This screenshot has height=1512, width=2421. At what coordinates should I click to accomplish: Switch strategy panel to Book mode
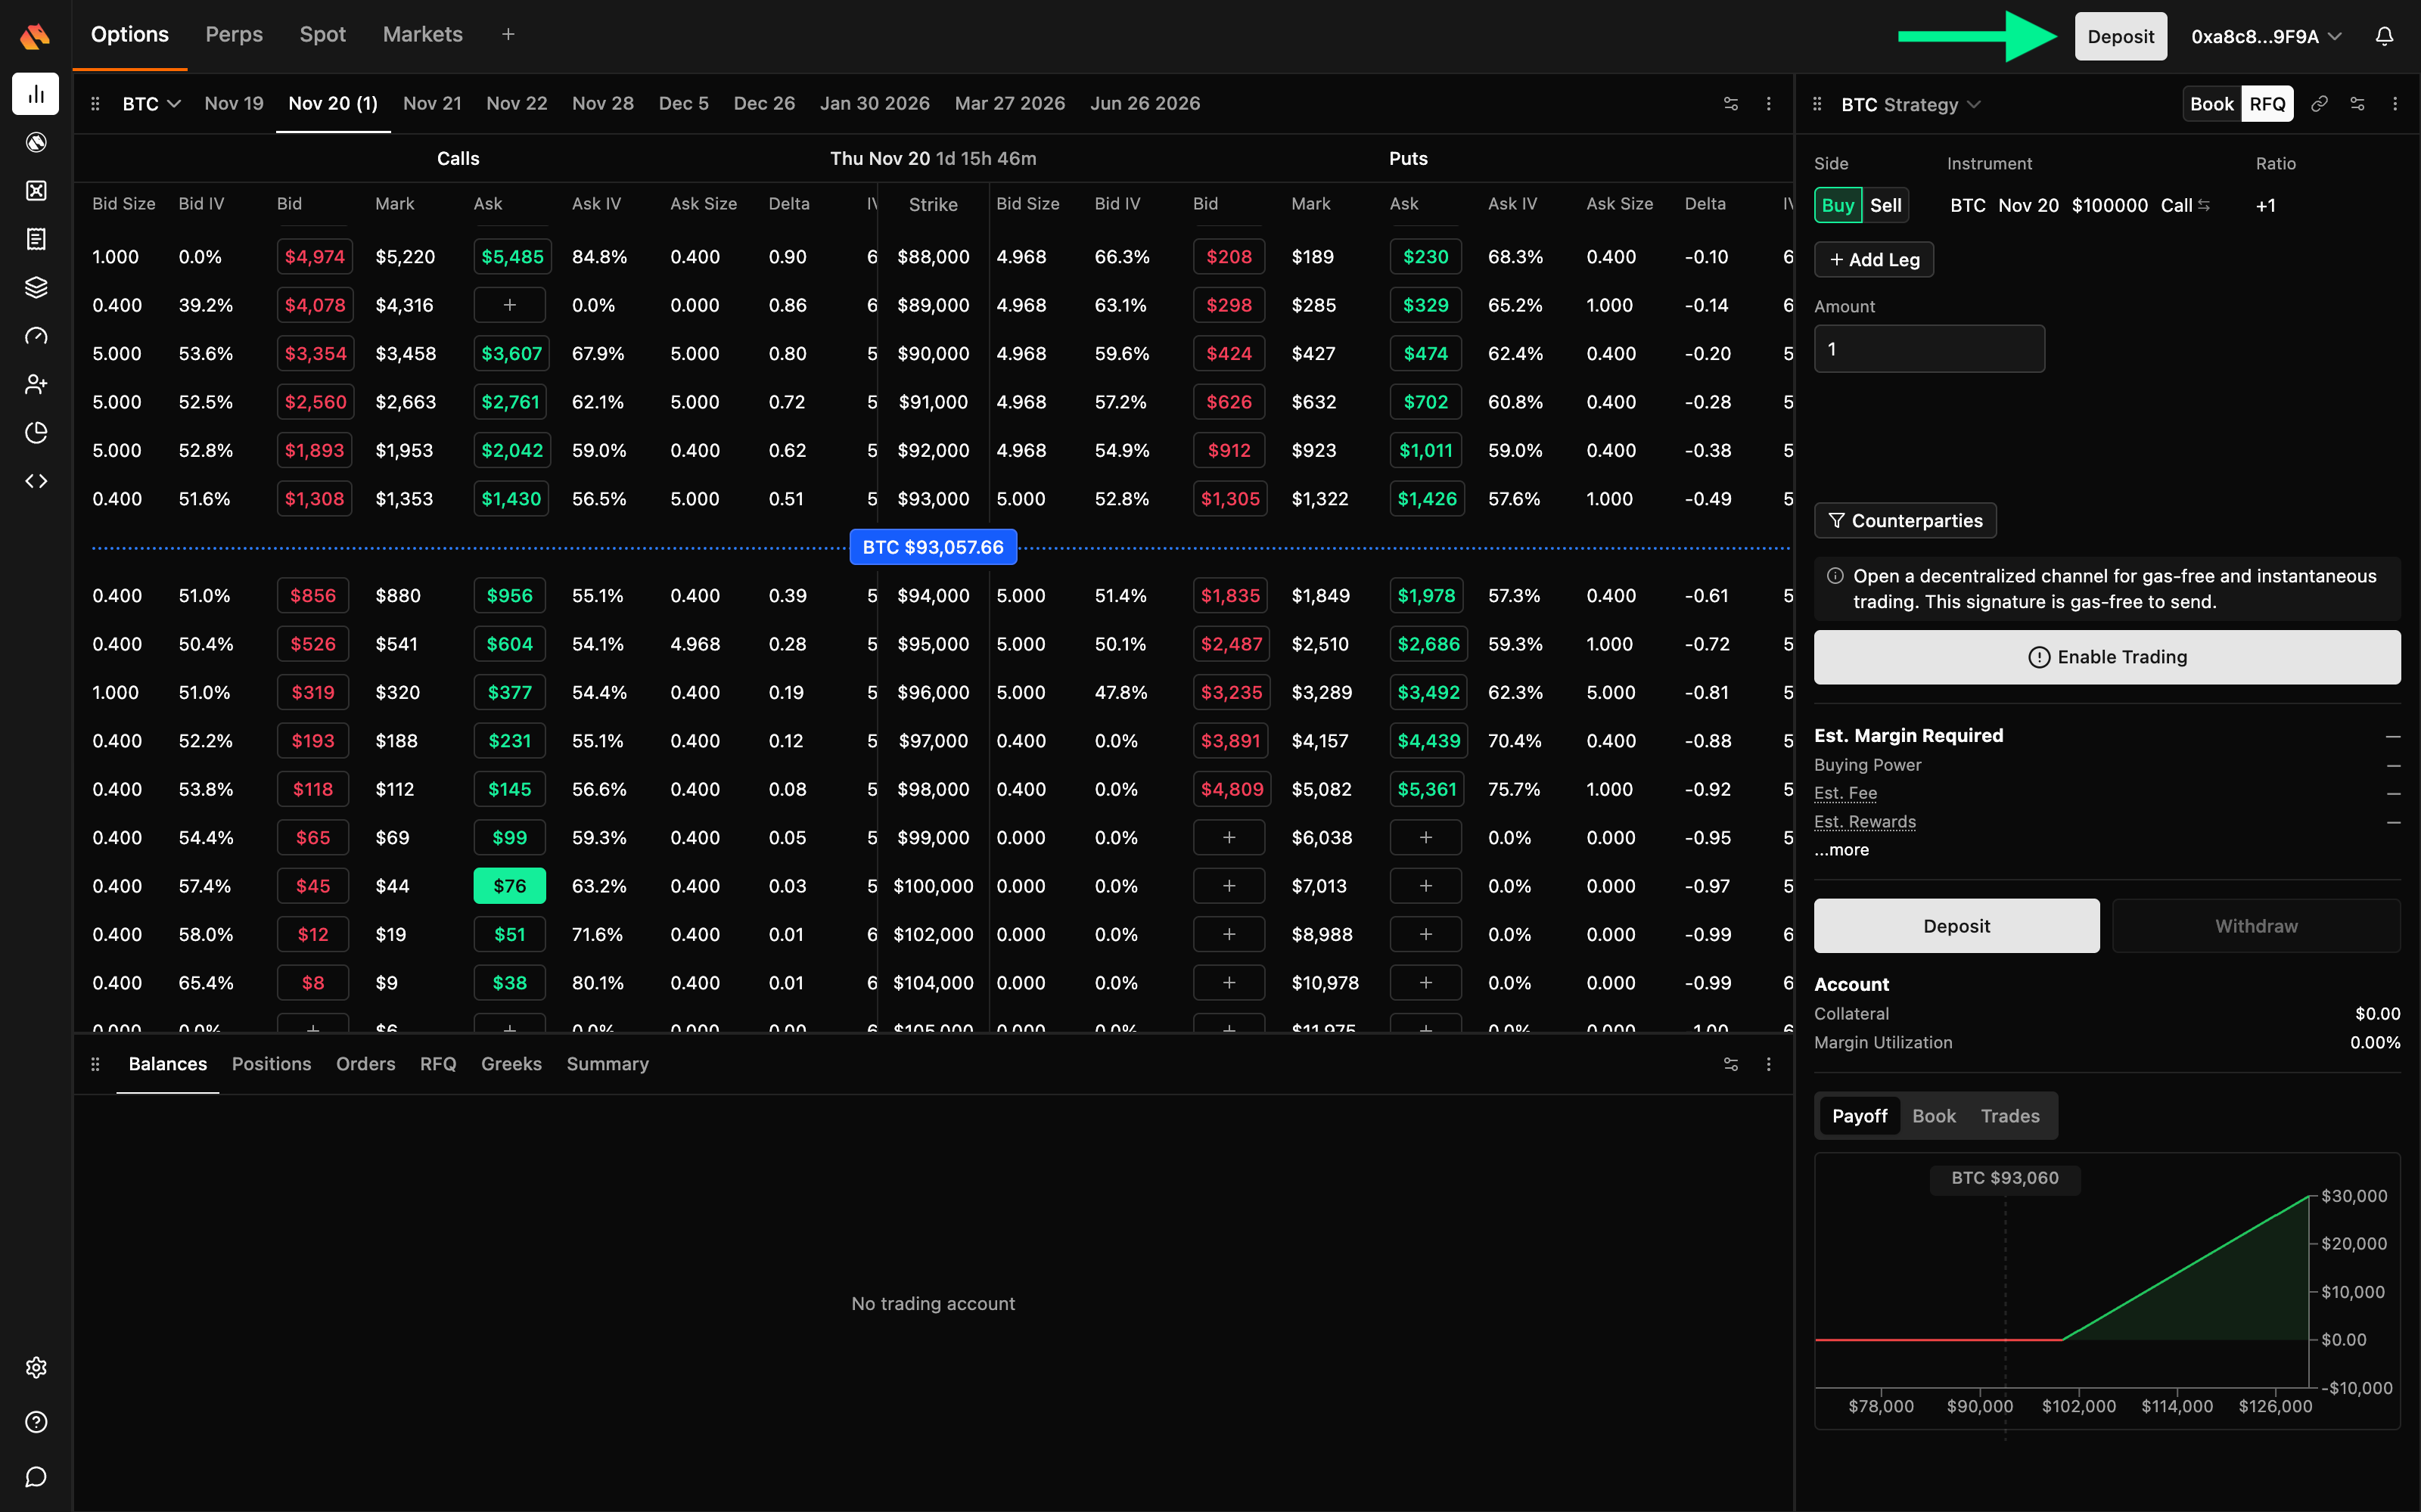[2211, 104]
